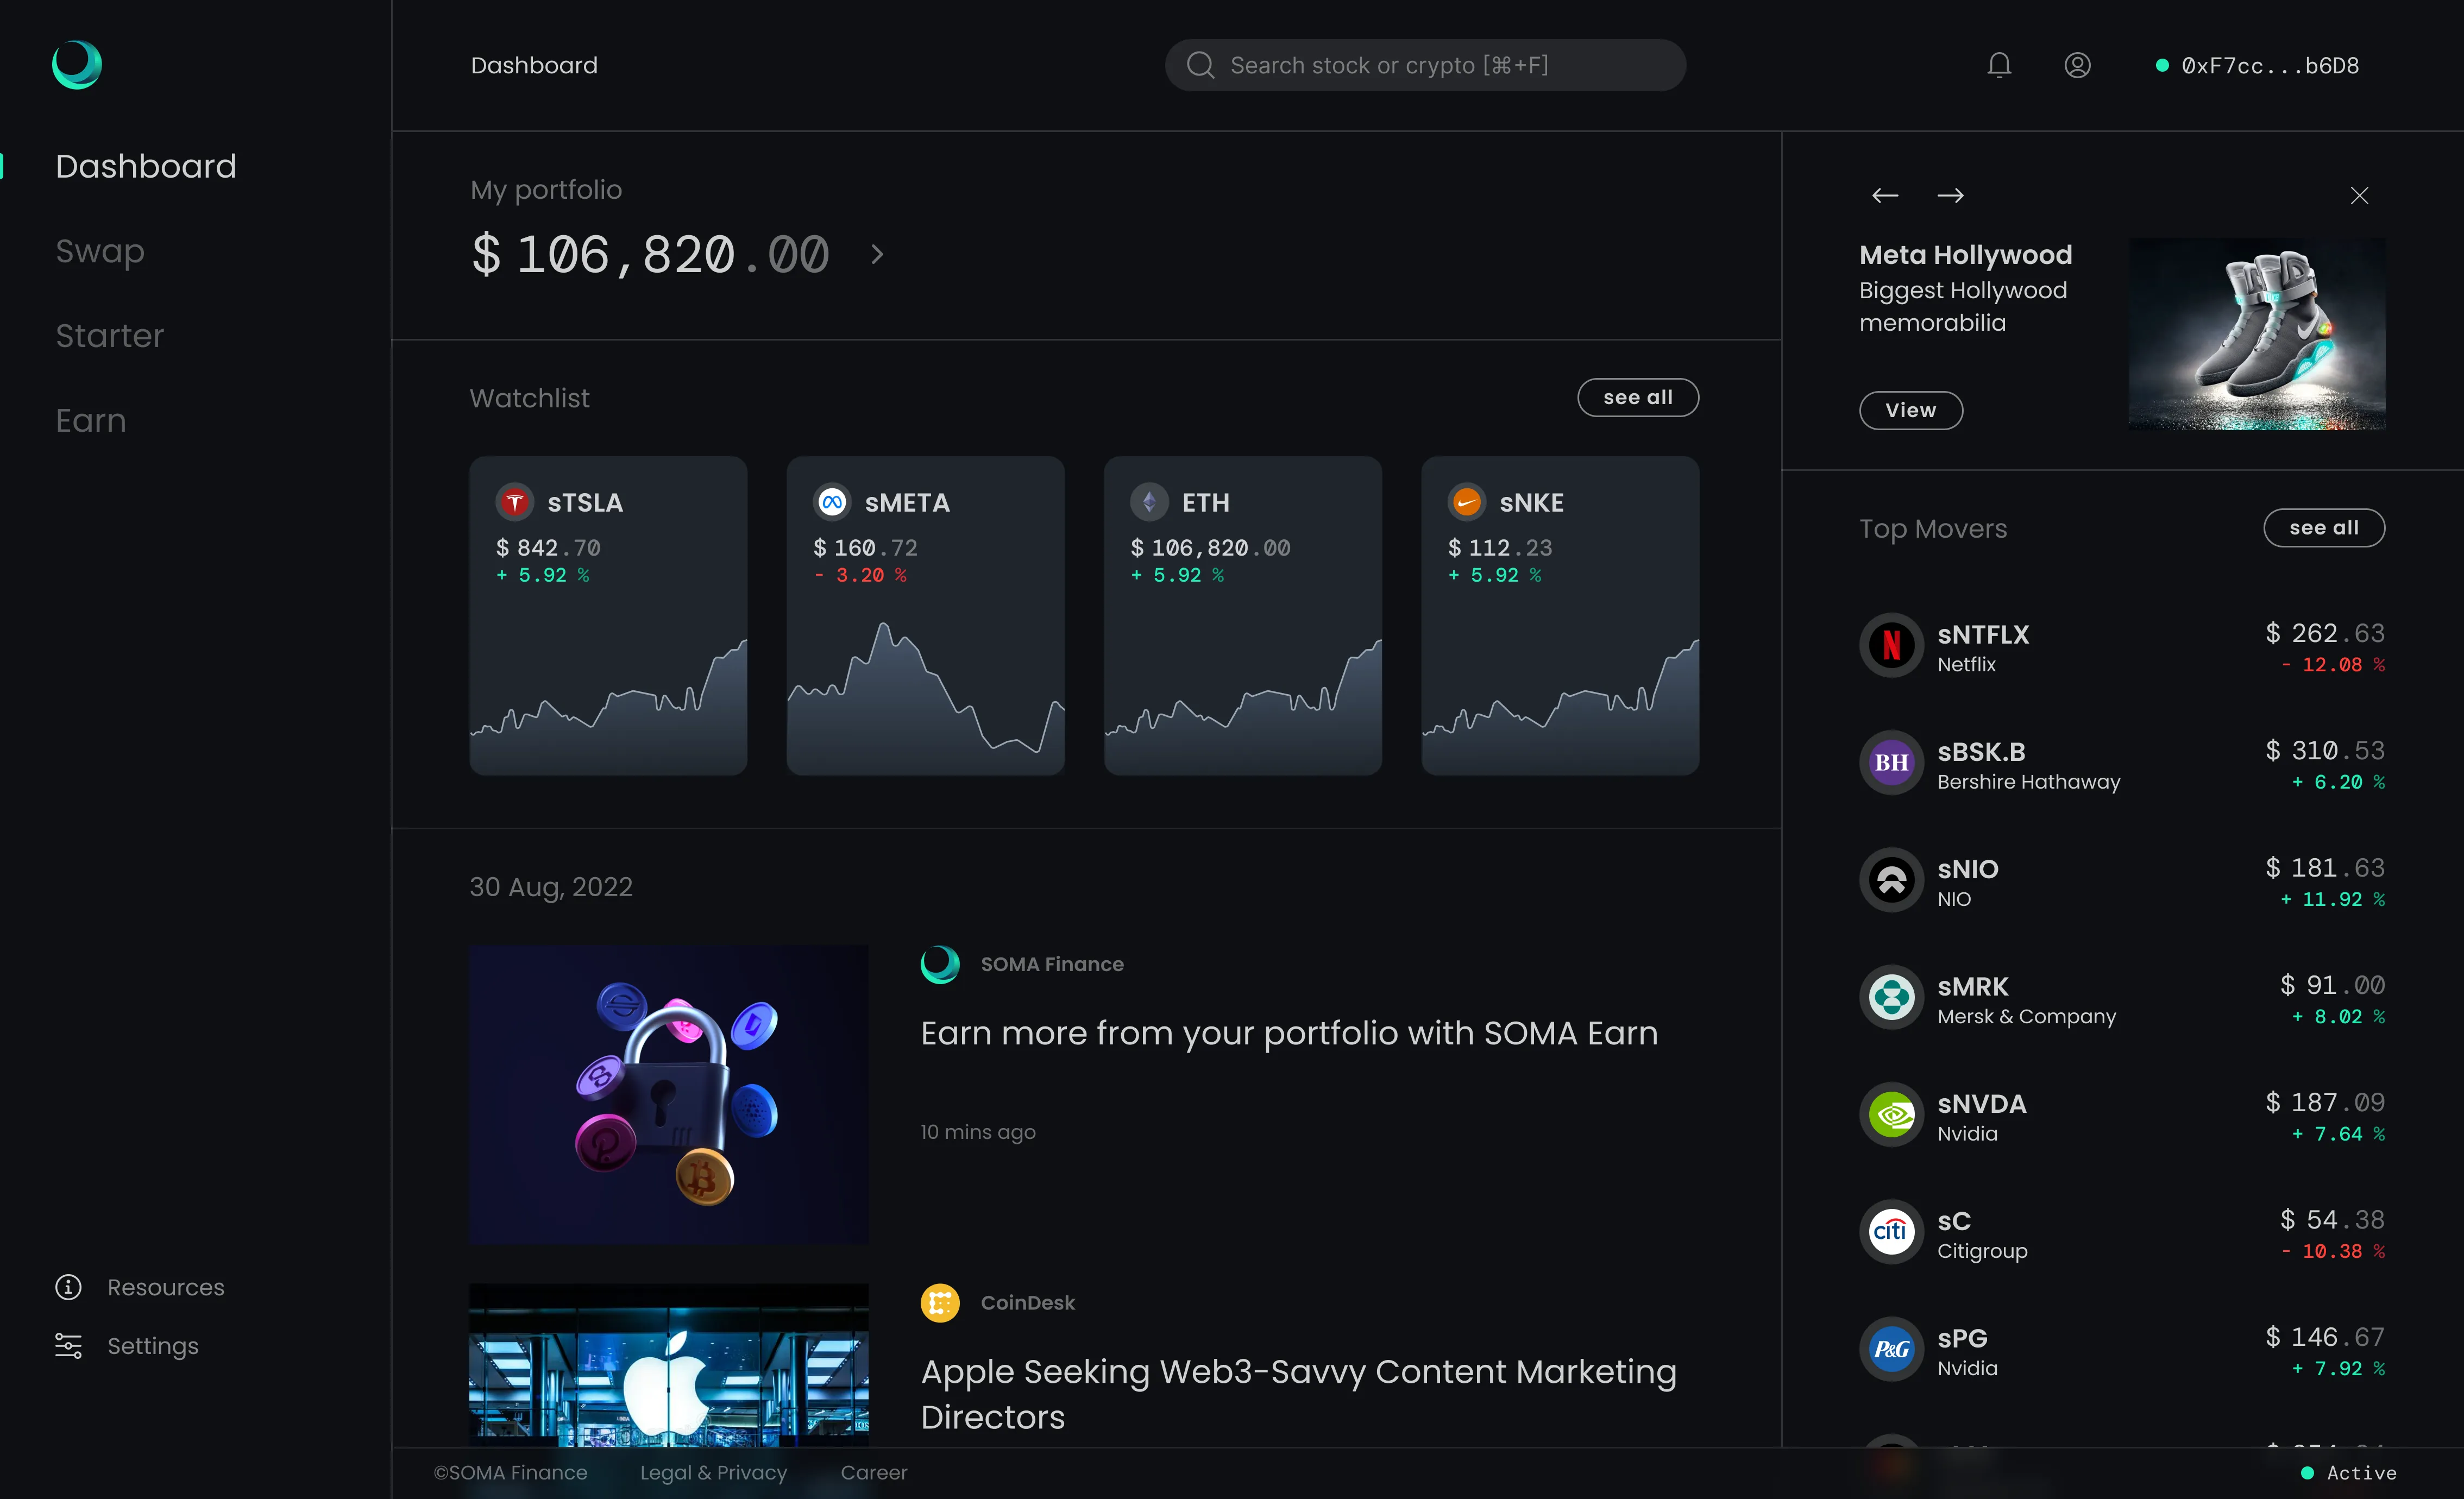Select Starter in the sidebar
2464x1499 pixels.
pos(110,336)
